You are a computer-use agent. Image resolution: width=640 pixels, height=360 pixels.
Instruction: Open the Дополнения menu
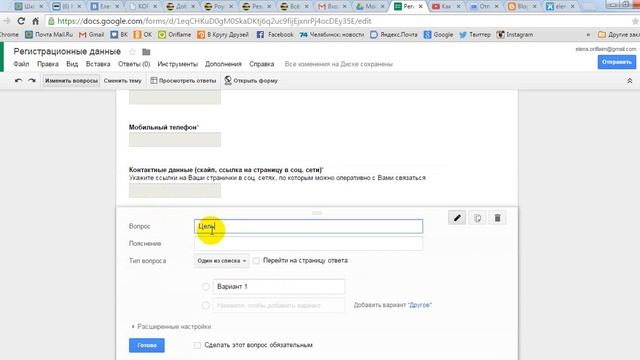coord(223,64)
